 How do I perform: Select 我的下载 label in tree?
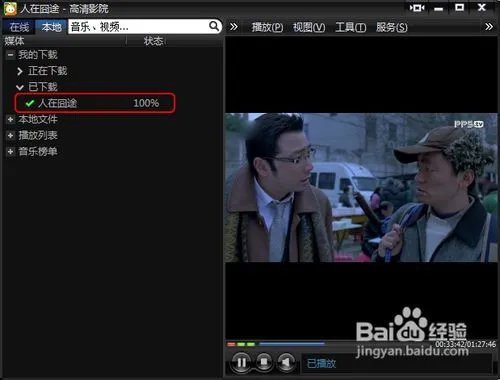(x=38, y=54)
